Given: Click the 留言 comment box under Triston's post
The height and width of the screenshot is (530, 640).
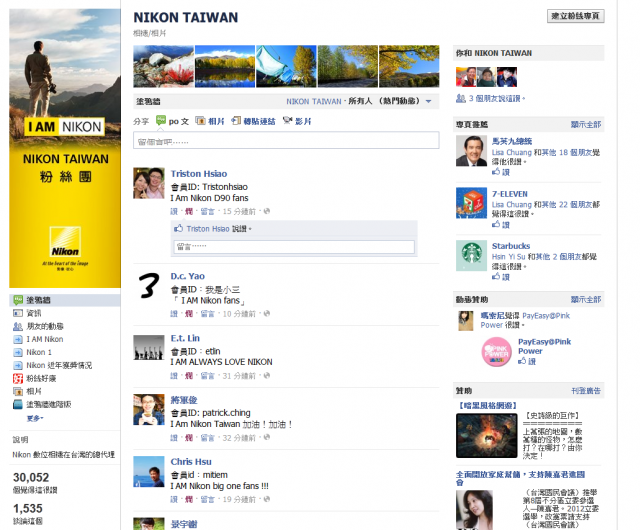Looking at the screenshot, I should click(294, 247).
